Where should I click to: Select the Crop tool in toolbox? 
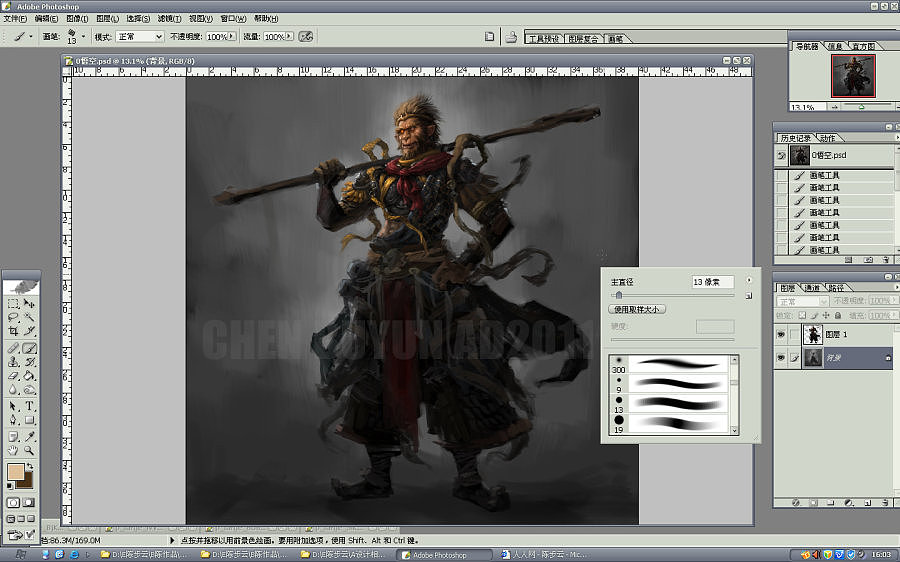tap(13, 331)
